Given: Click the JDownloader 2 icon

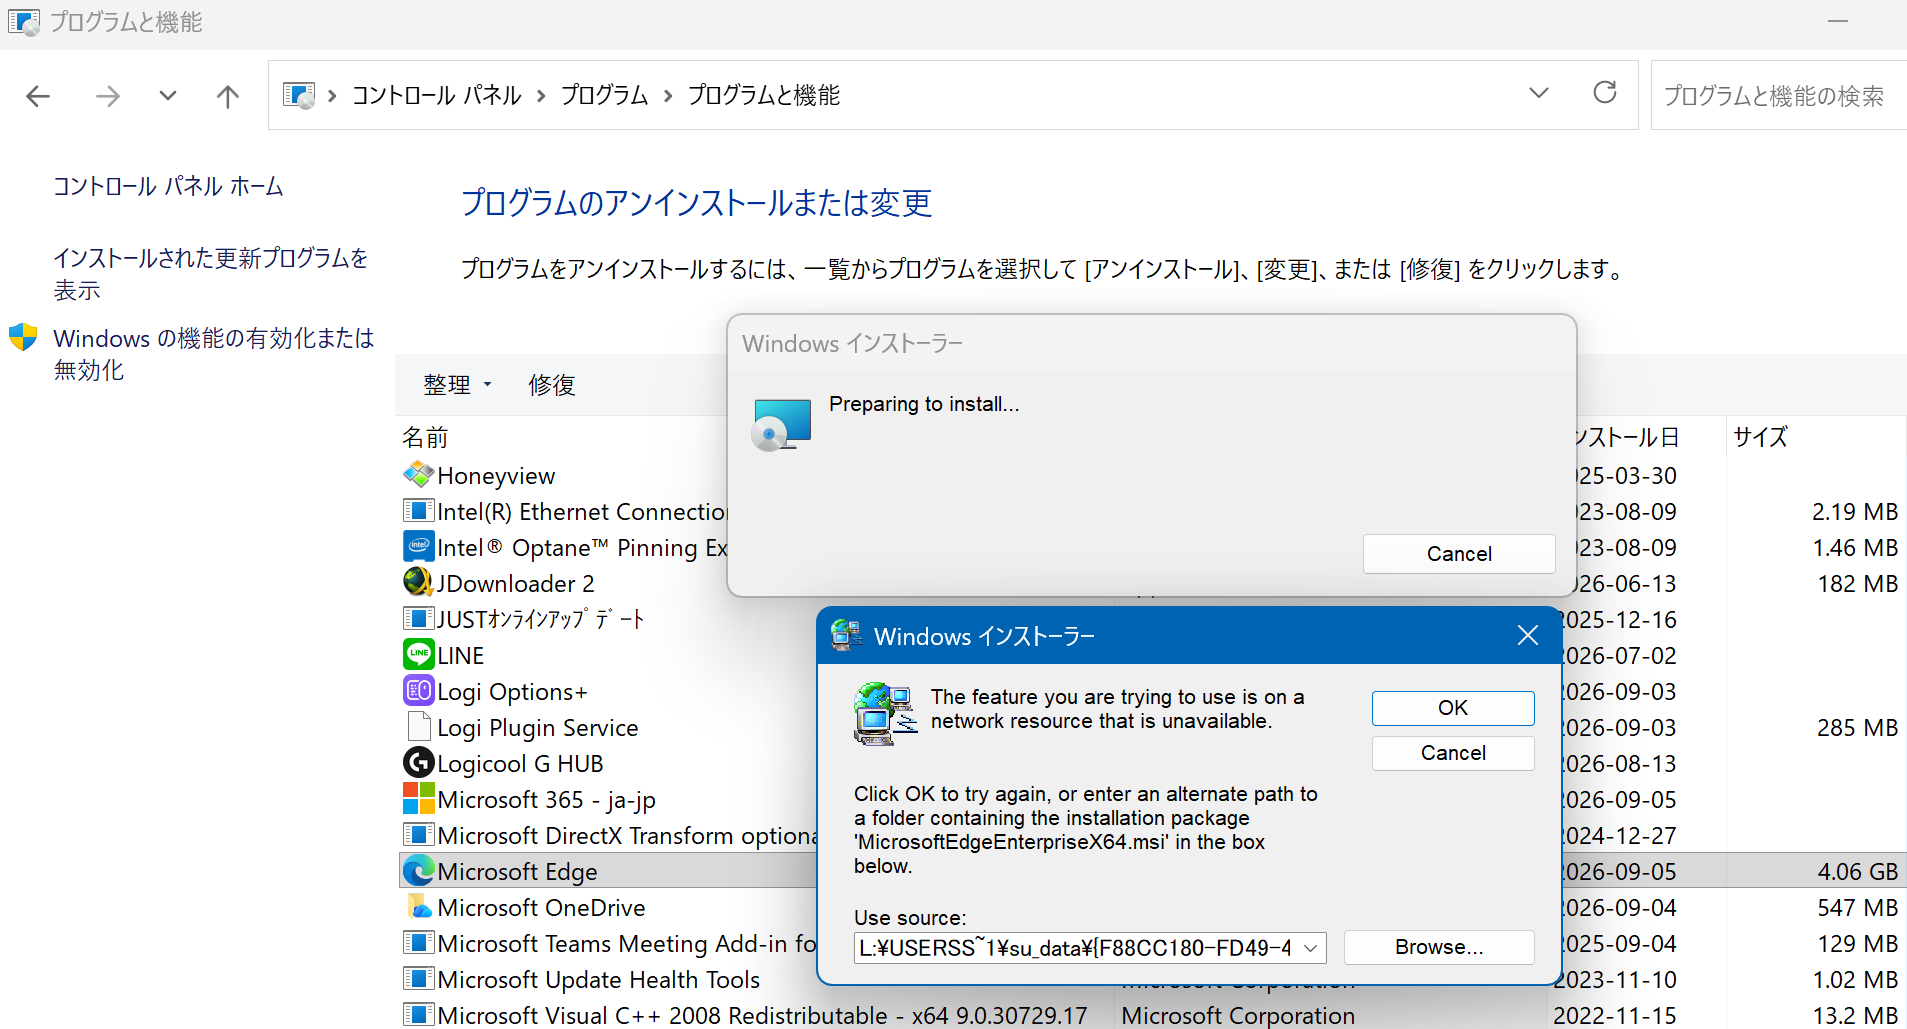Looking at the screenshot, I should [418, 583].
